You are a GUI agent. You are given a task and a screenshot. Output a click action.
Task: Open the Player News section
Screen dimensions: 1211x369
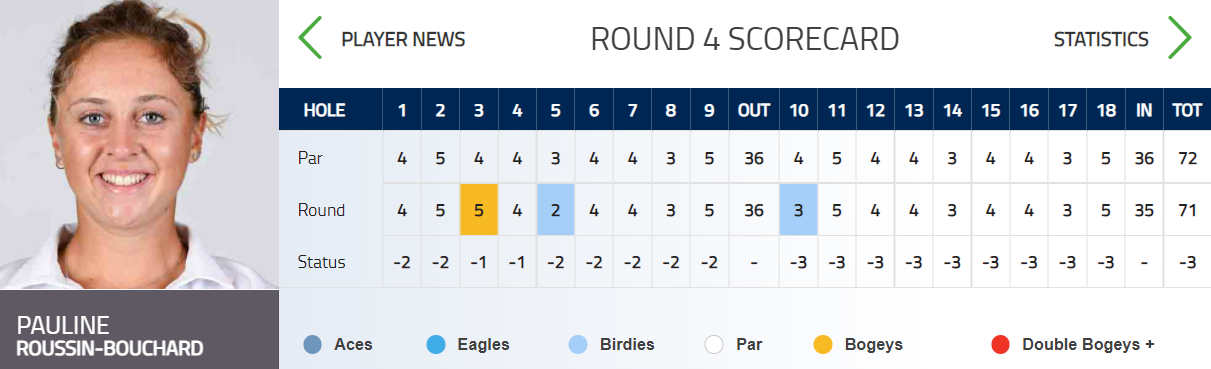(403, 39)
